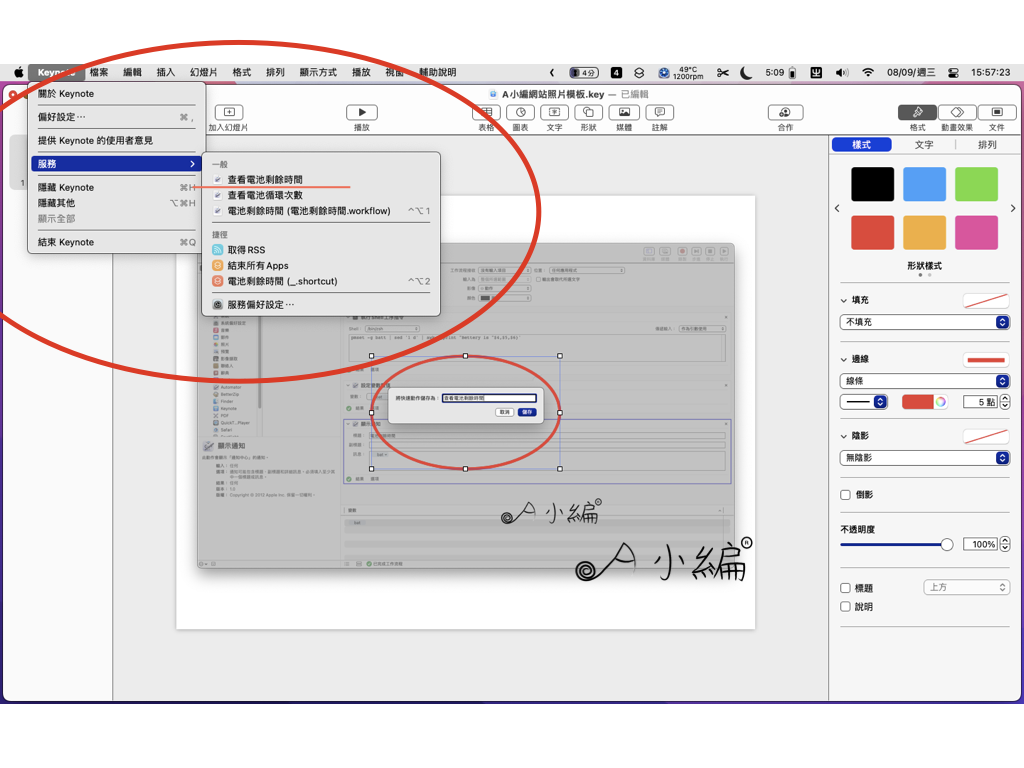Run 電池剩餘時間.workflow service
This screenshot has width=1024, height=768.
(x=321, y=210)
